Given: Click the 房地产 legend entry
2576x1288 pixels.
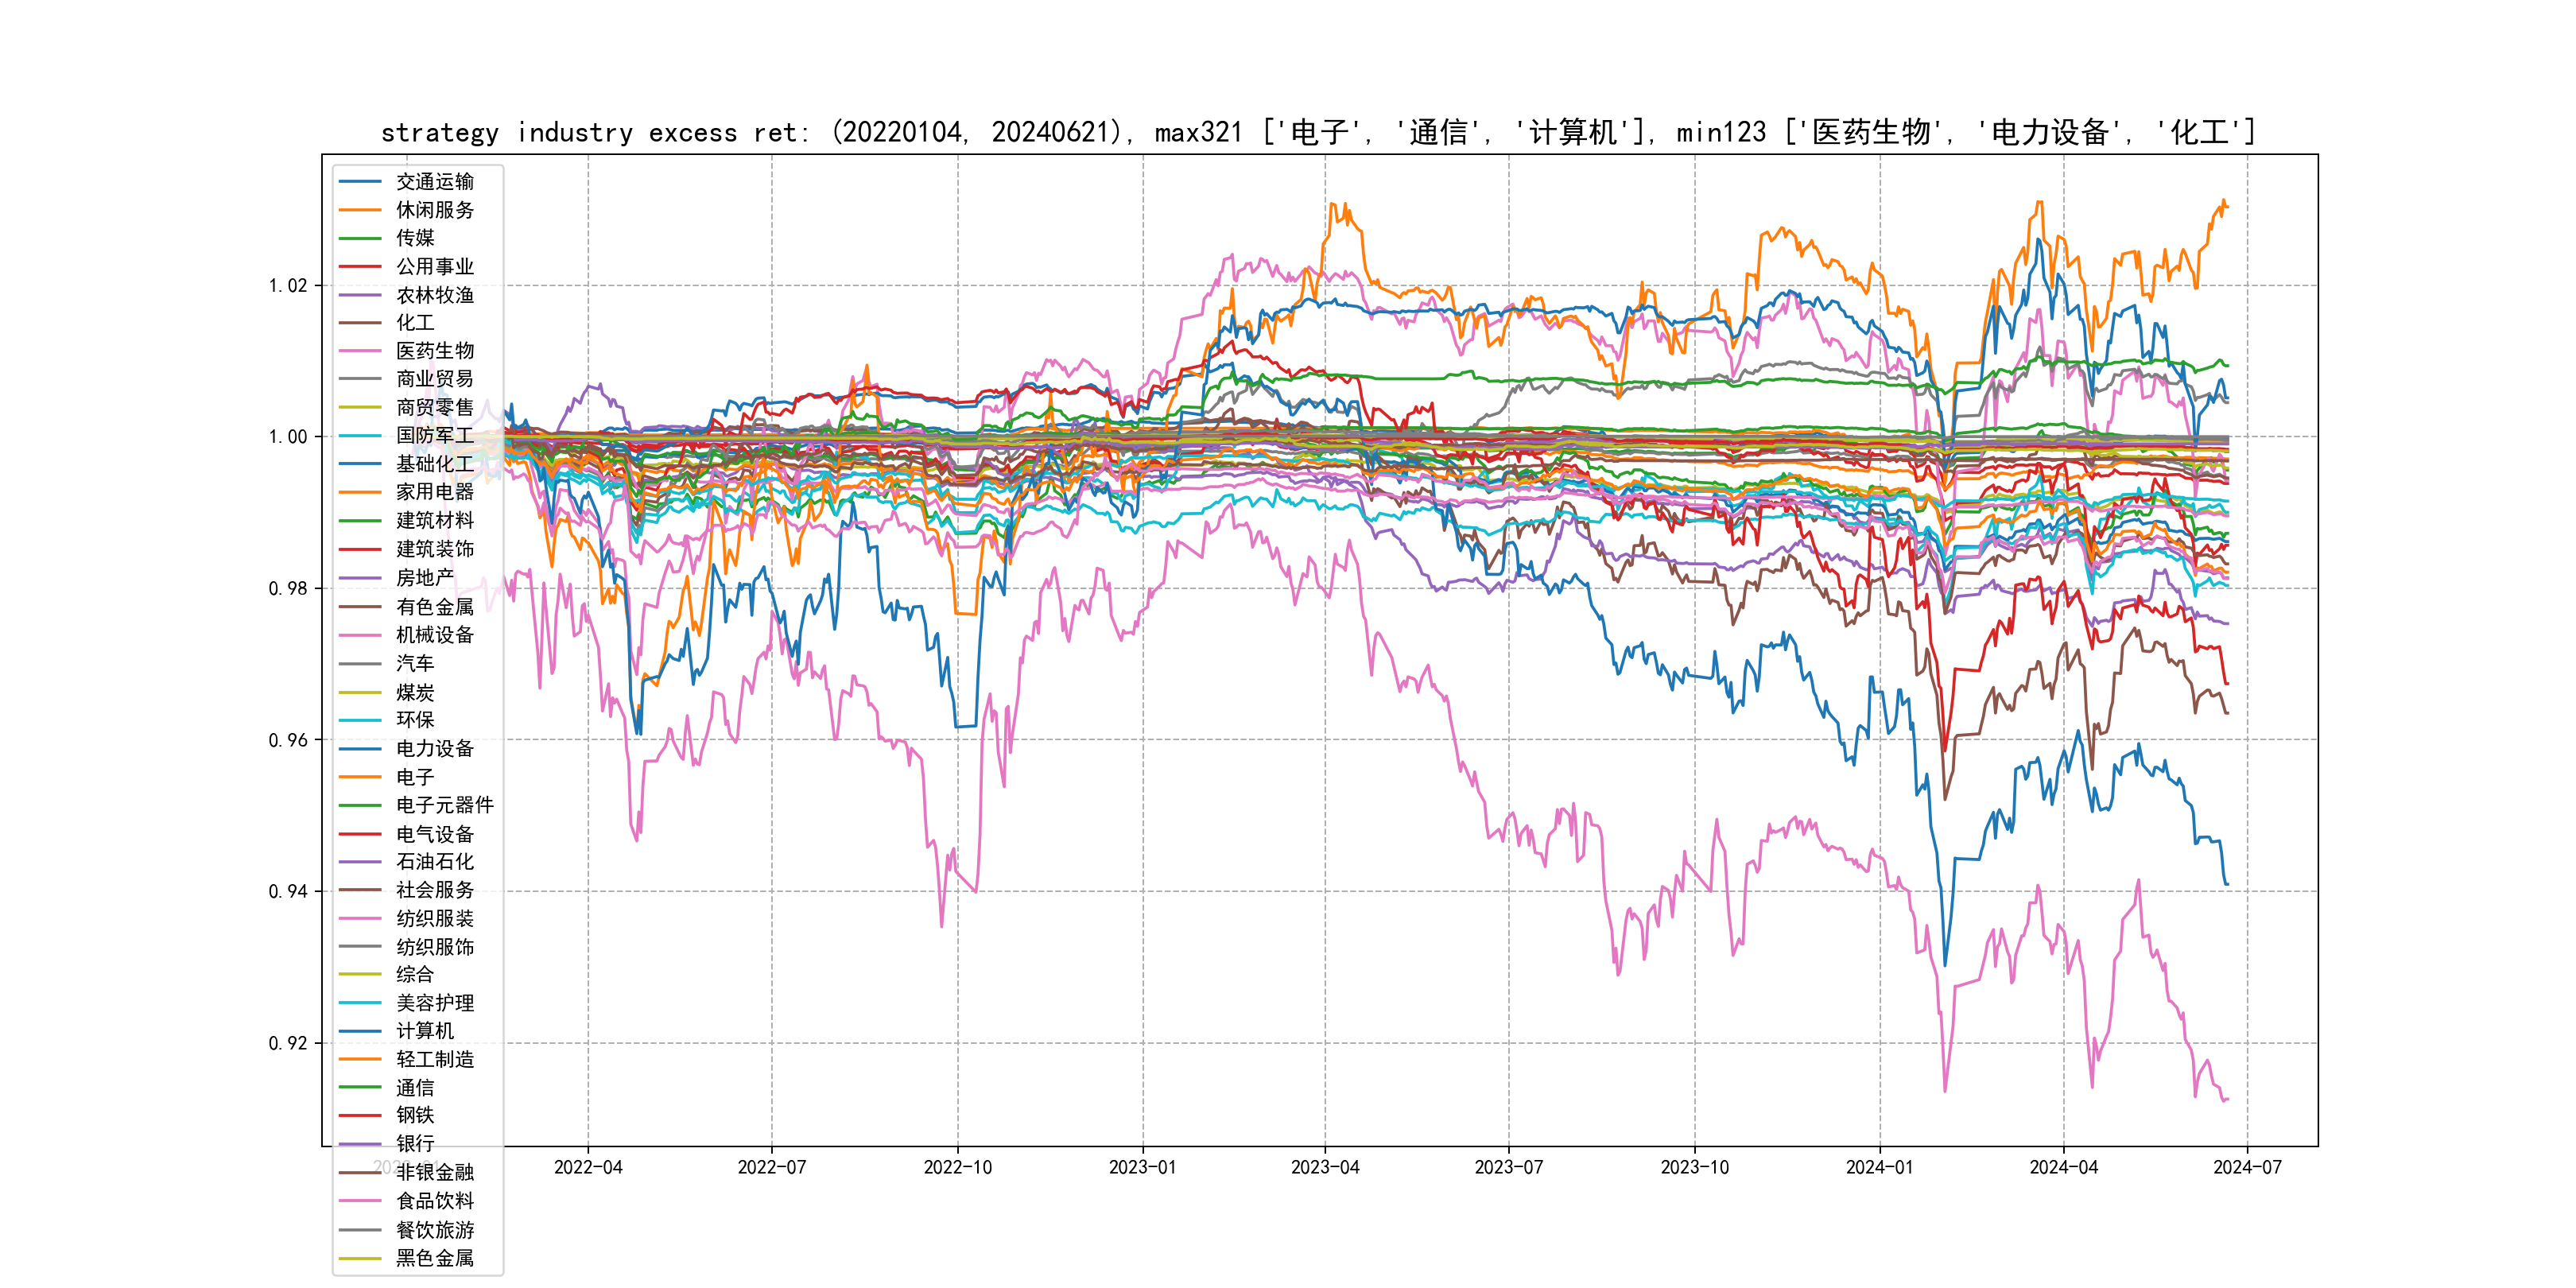Looking at the screenshot, I should 424,578.
